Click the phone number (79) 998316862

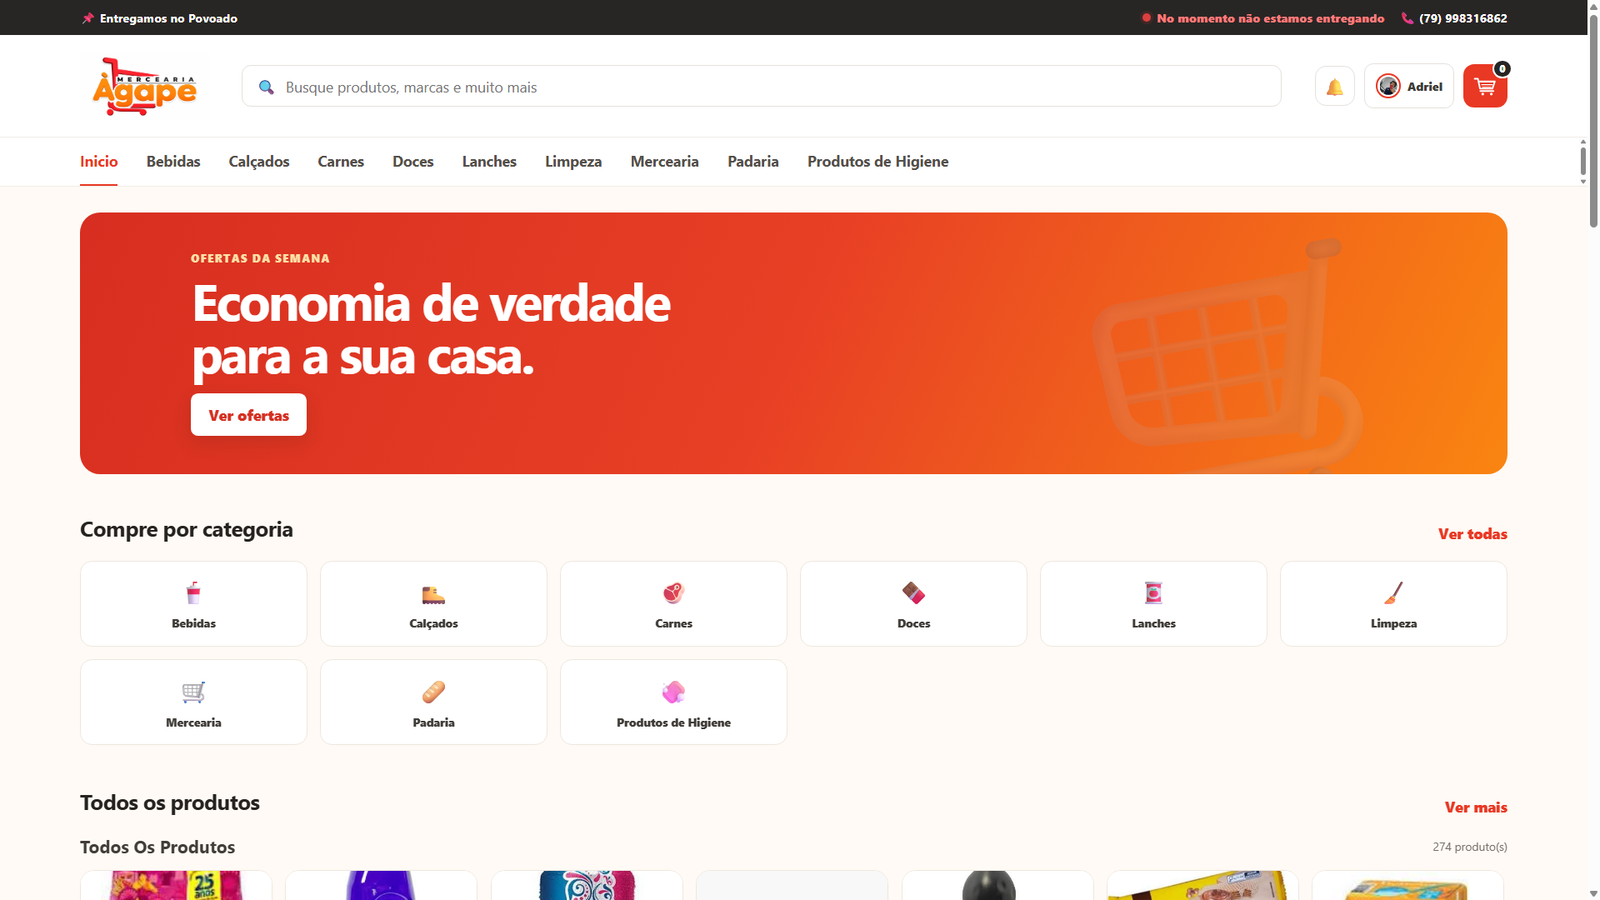coord(1463,18)
